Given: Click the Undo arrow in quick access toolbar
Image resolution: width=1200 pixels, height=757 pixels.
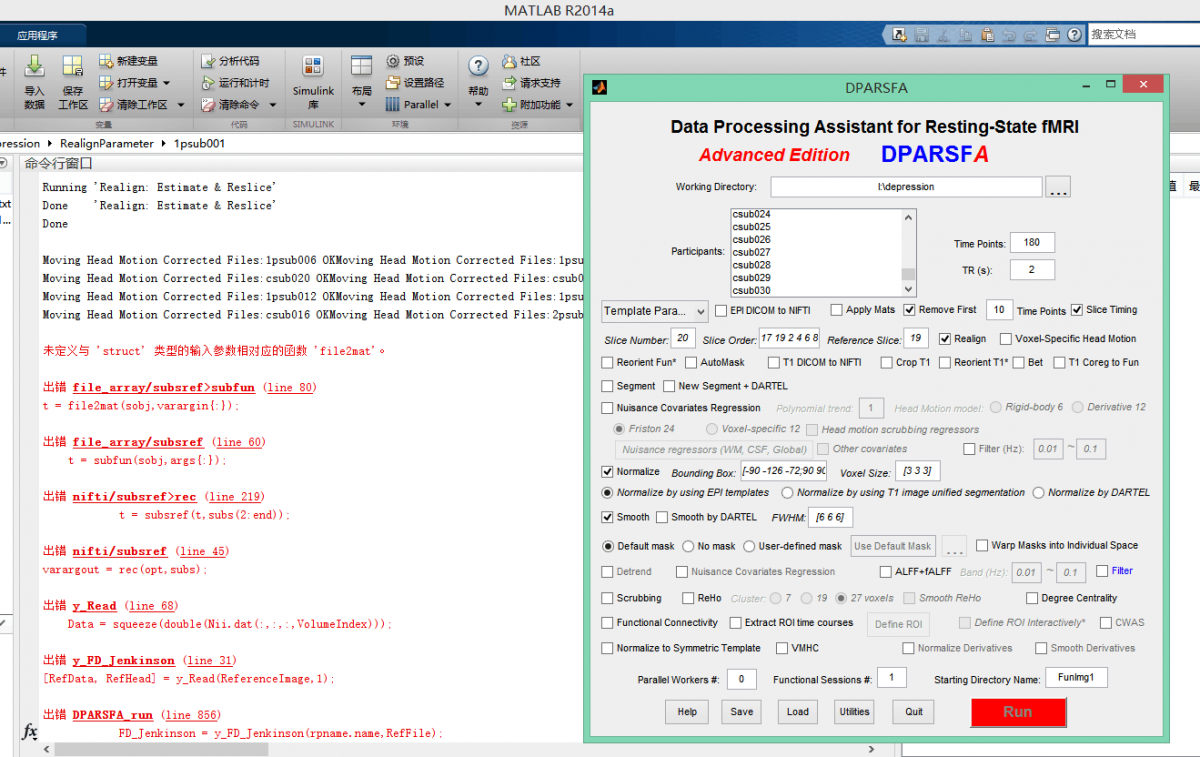Looking at the screenshot, I should (x=1009, y=35).
